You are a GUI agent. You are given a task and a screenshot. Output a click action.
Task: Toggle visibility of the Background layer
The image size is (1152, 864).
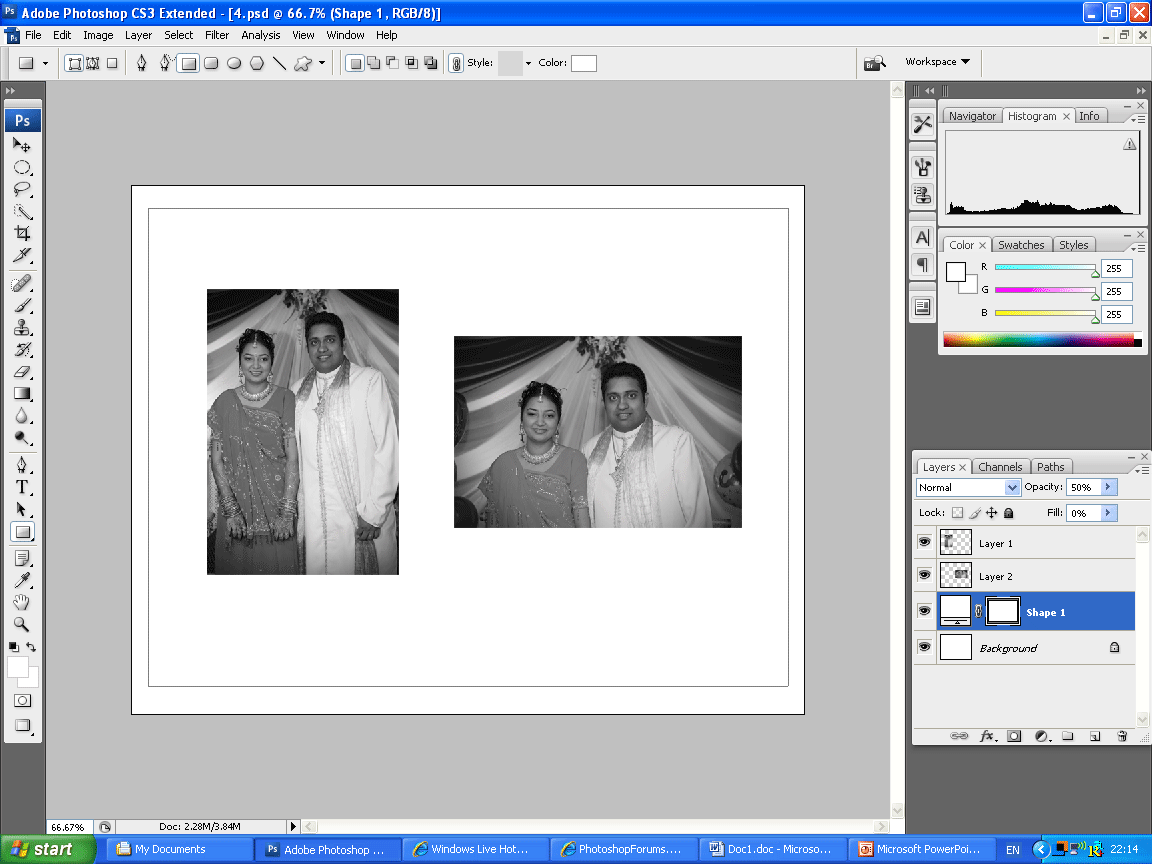[924, 647]
